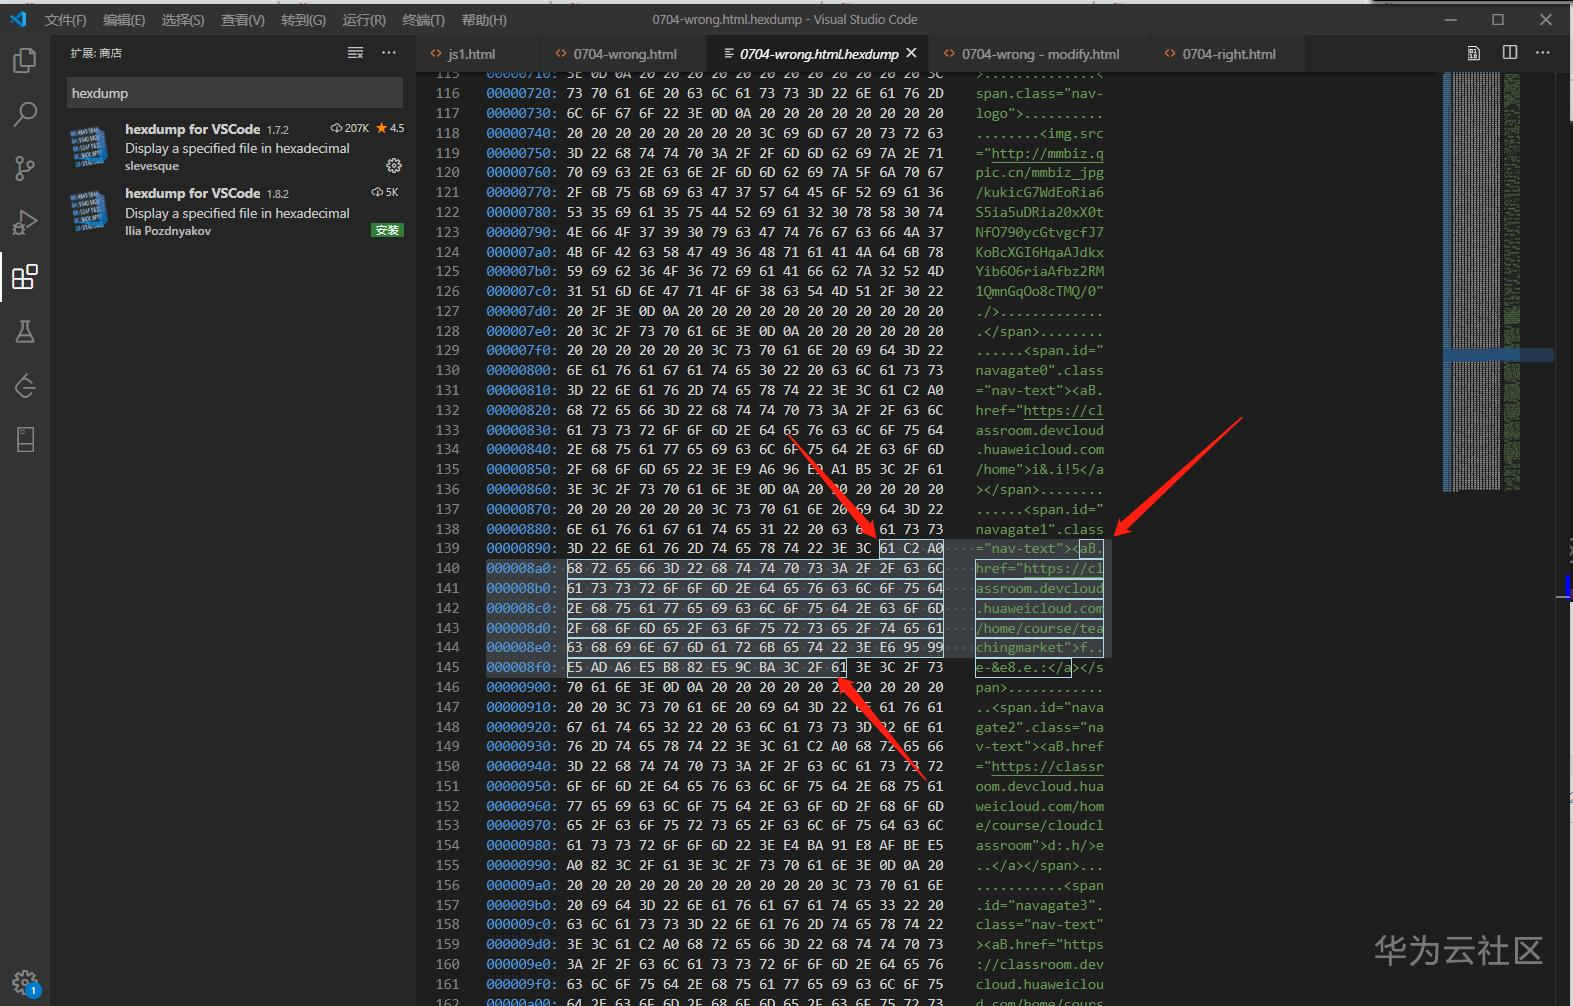1573x1006 pixels.
Task: Open the hexdump for VSCode 1.8.2 title
Action: (x=192, y=193)
